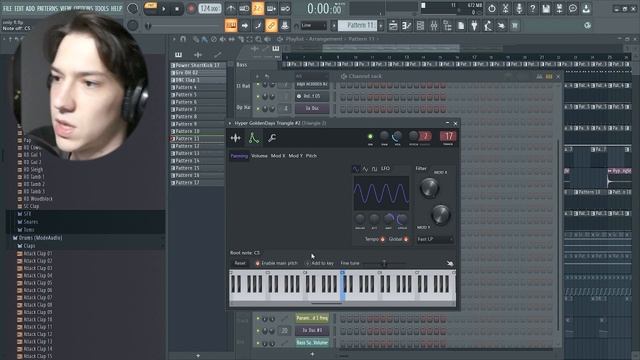640x360 pixels.
Task: Select the triangle LFO shape icon
Action: click(x=365, y=169)
